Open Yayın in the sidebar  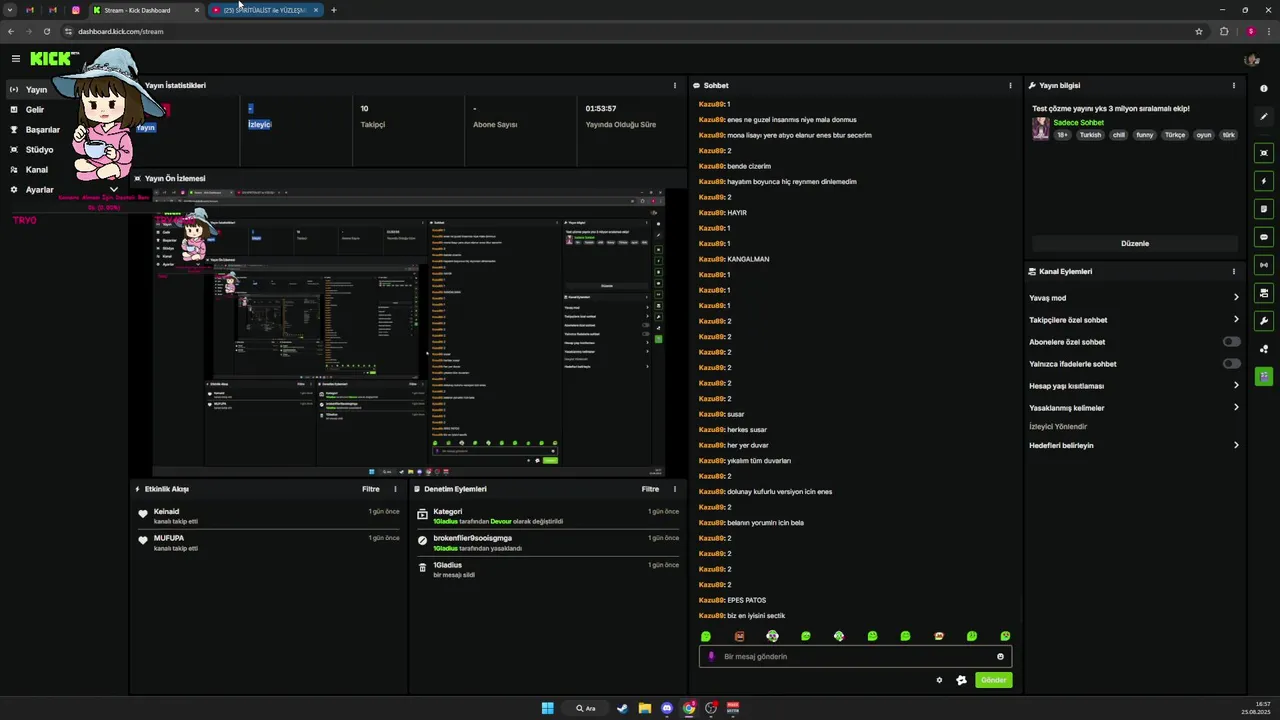(36, 89)
